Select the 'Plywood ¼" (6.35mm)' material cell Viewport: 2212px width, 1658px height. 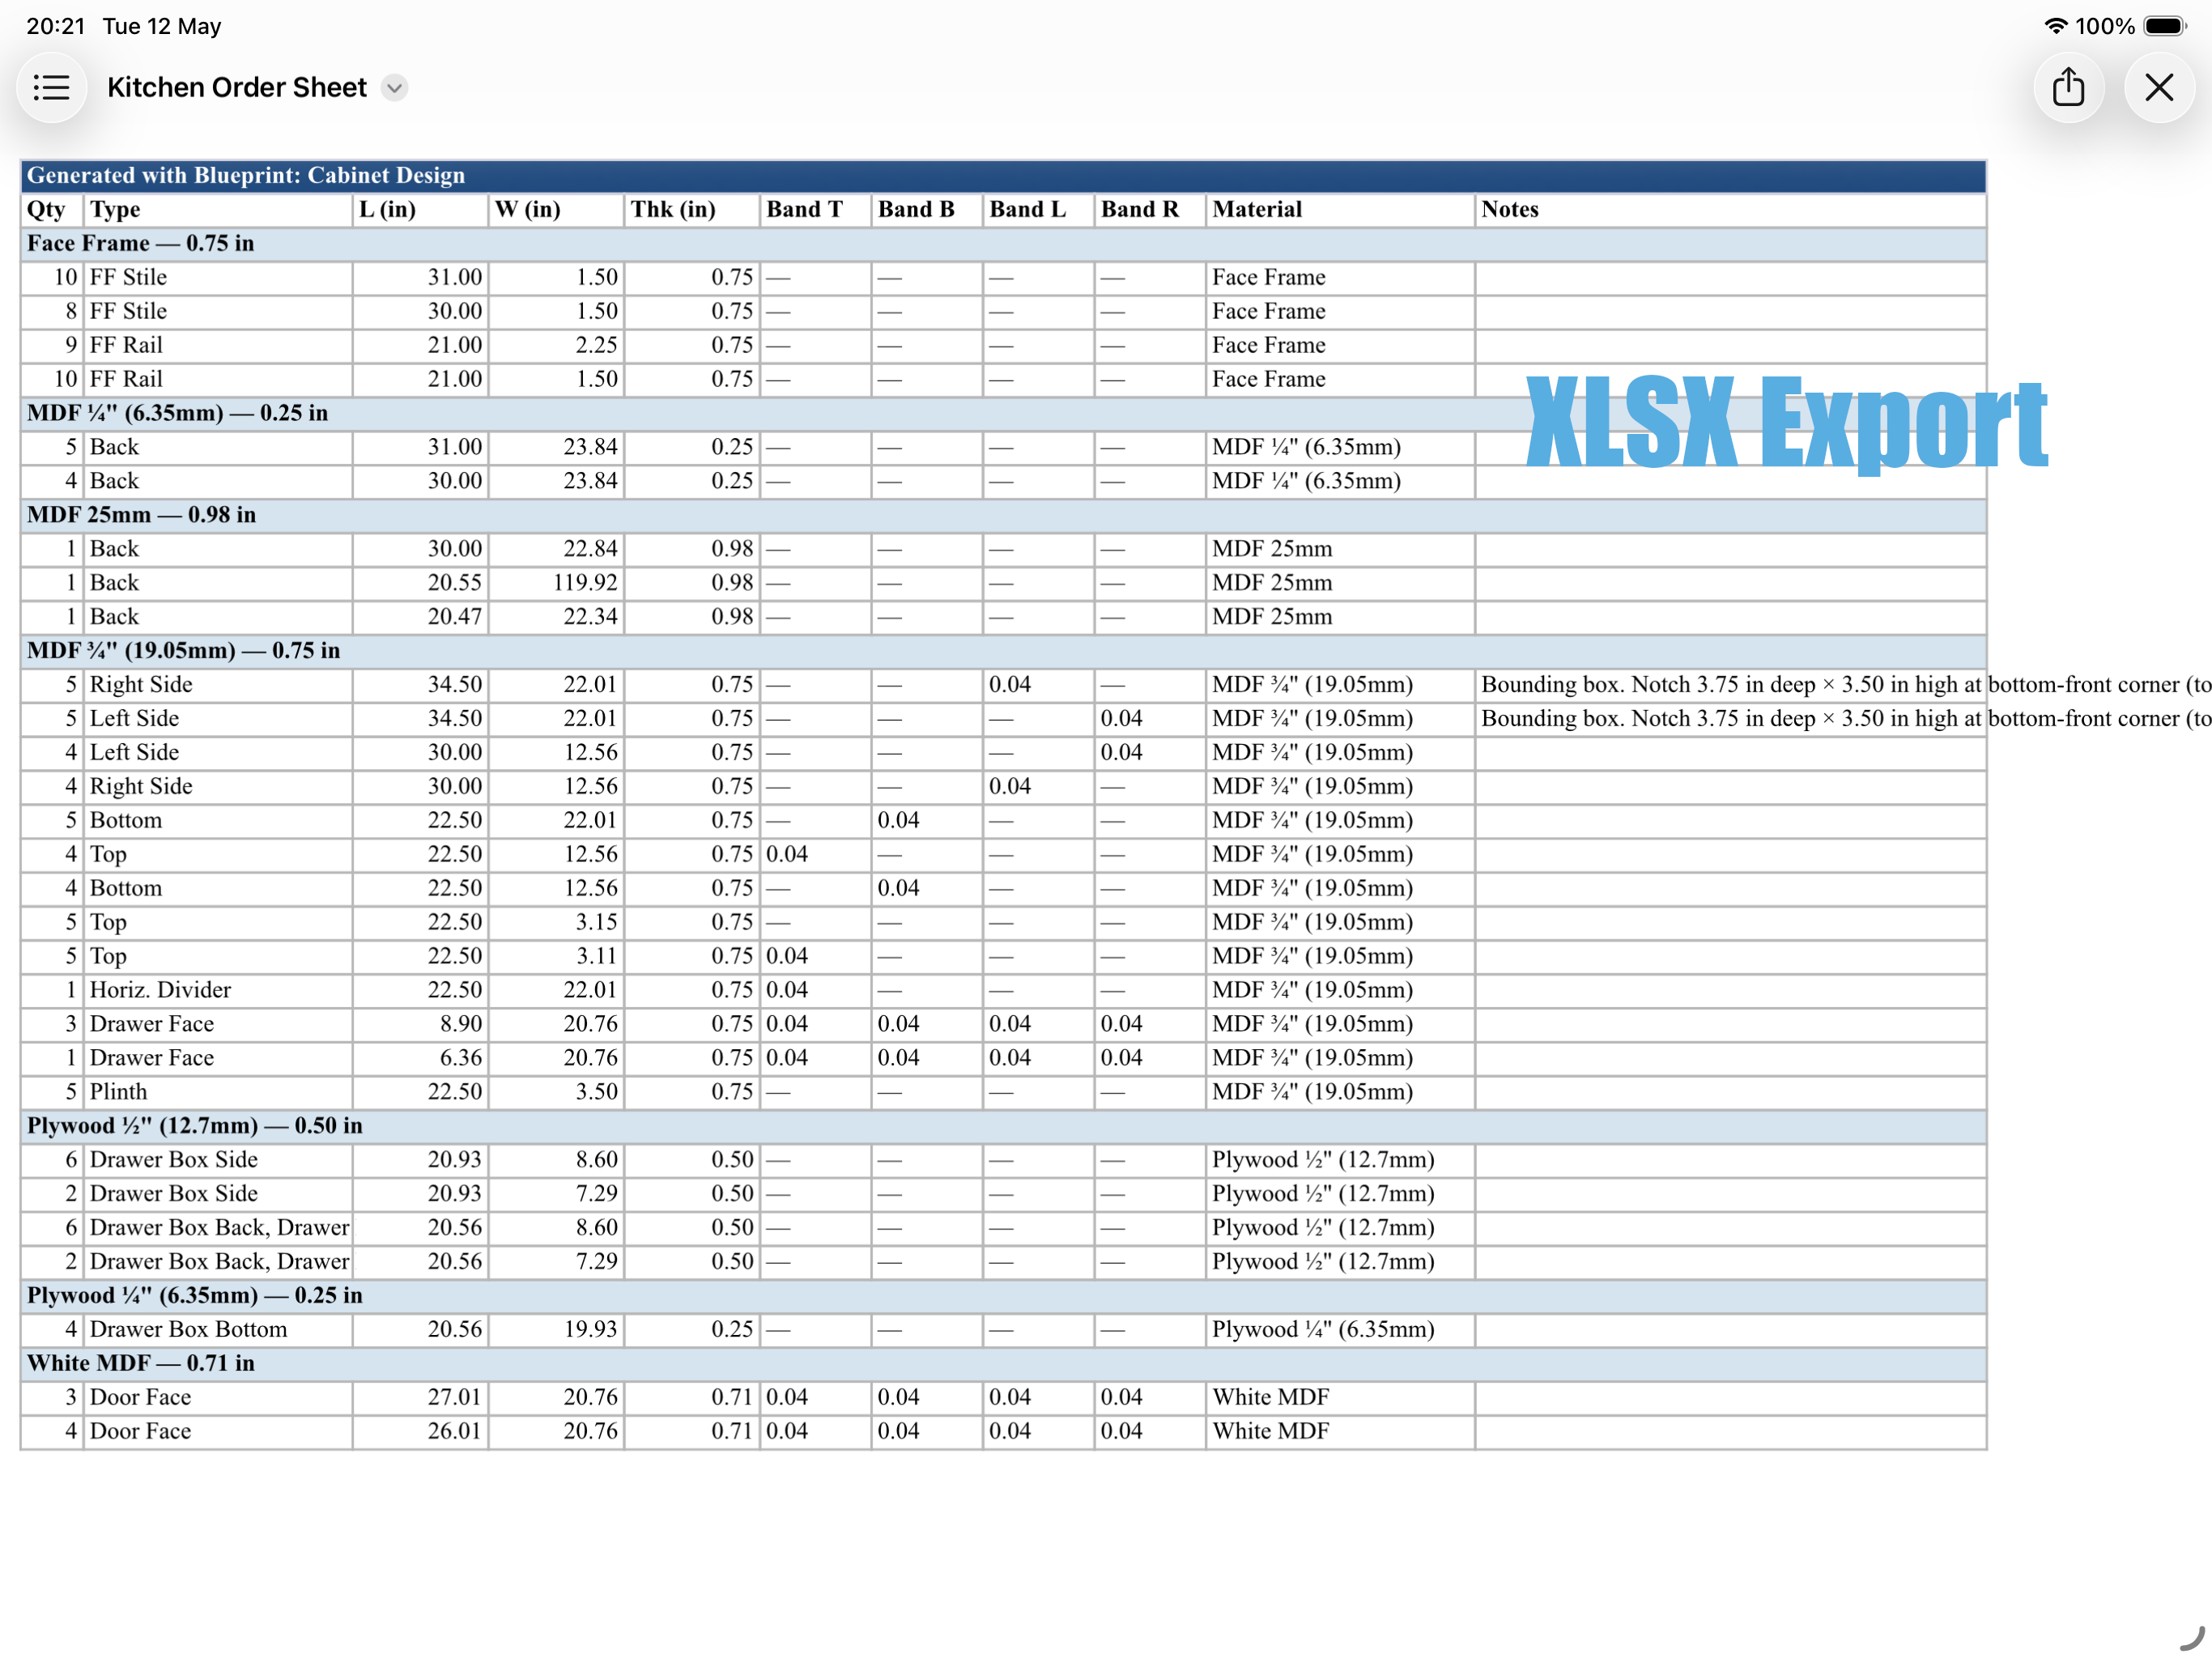click(1340, 1330)
